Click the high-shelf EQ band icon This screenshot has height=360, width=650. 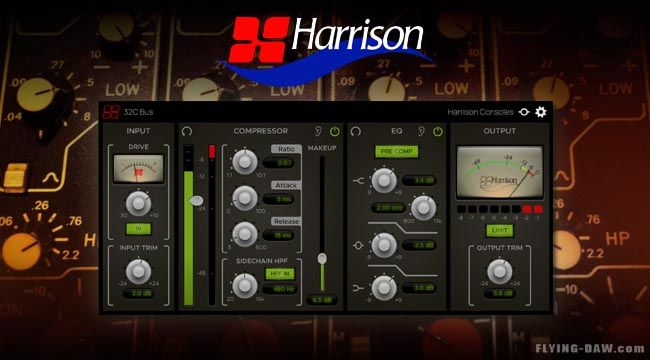point(359,180)
